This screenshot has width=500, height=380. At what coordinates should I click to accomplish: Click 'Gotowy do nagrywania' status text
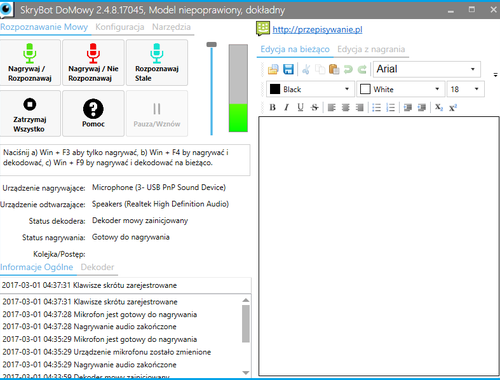coord(131,237)
